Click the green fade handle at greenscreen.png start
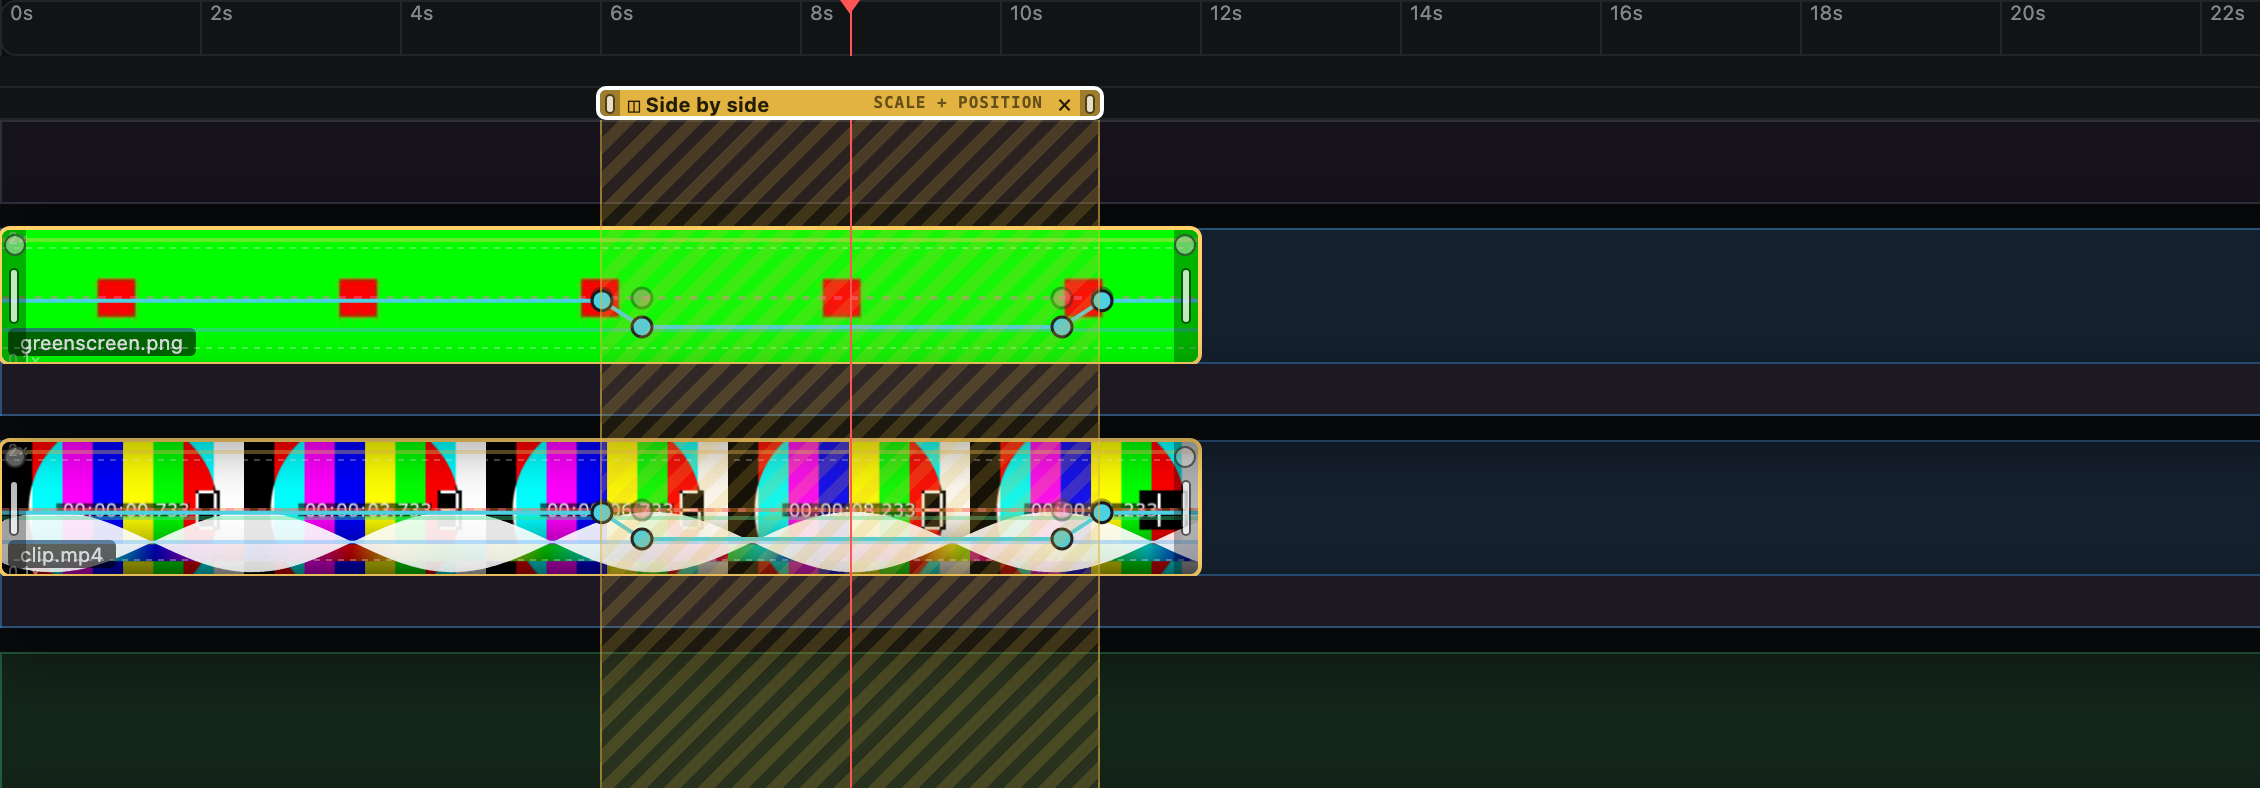Viewport: 2260px width, 788px height. (x=15, y=245)
